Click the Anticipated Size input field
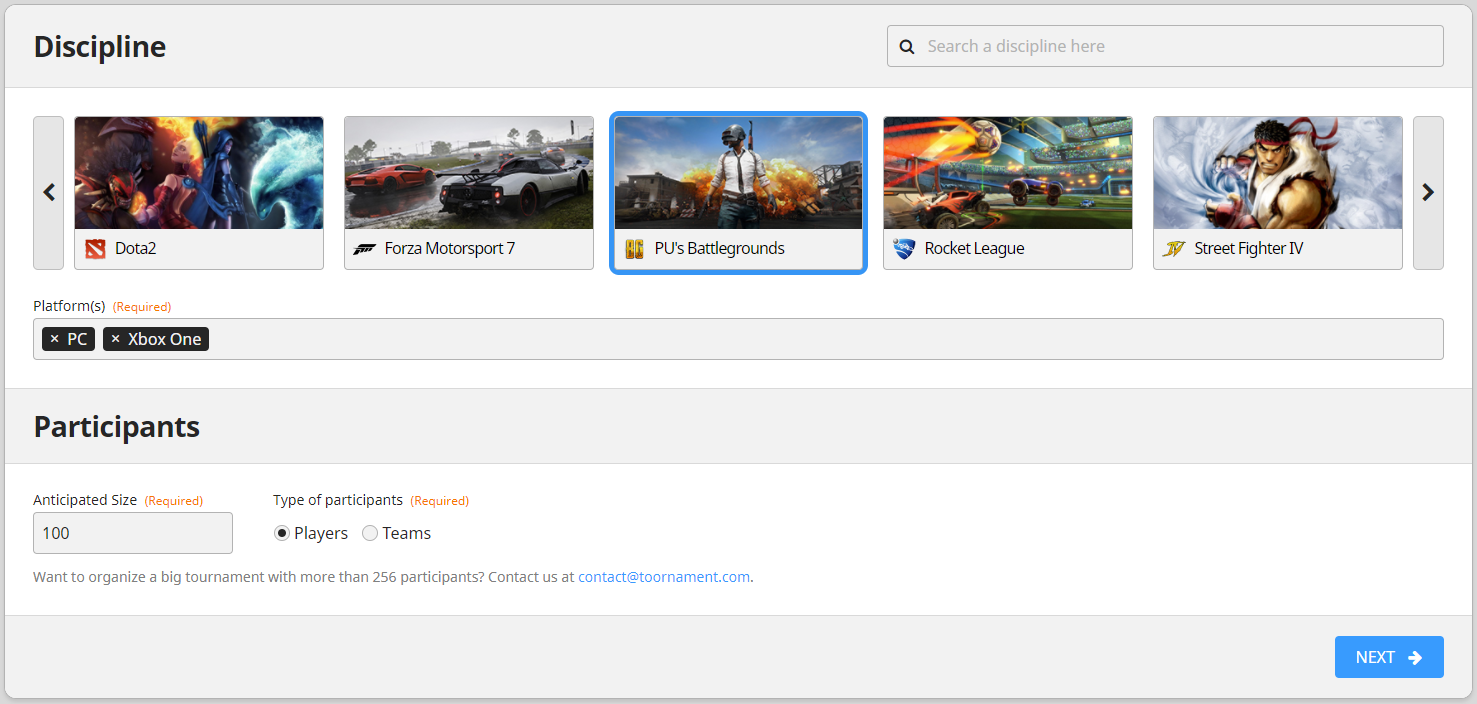The height and width of the screenshot is (704, 1477). pos(133,533)
